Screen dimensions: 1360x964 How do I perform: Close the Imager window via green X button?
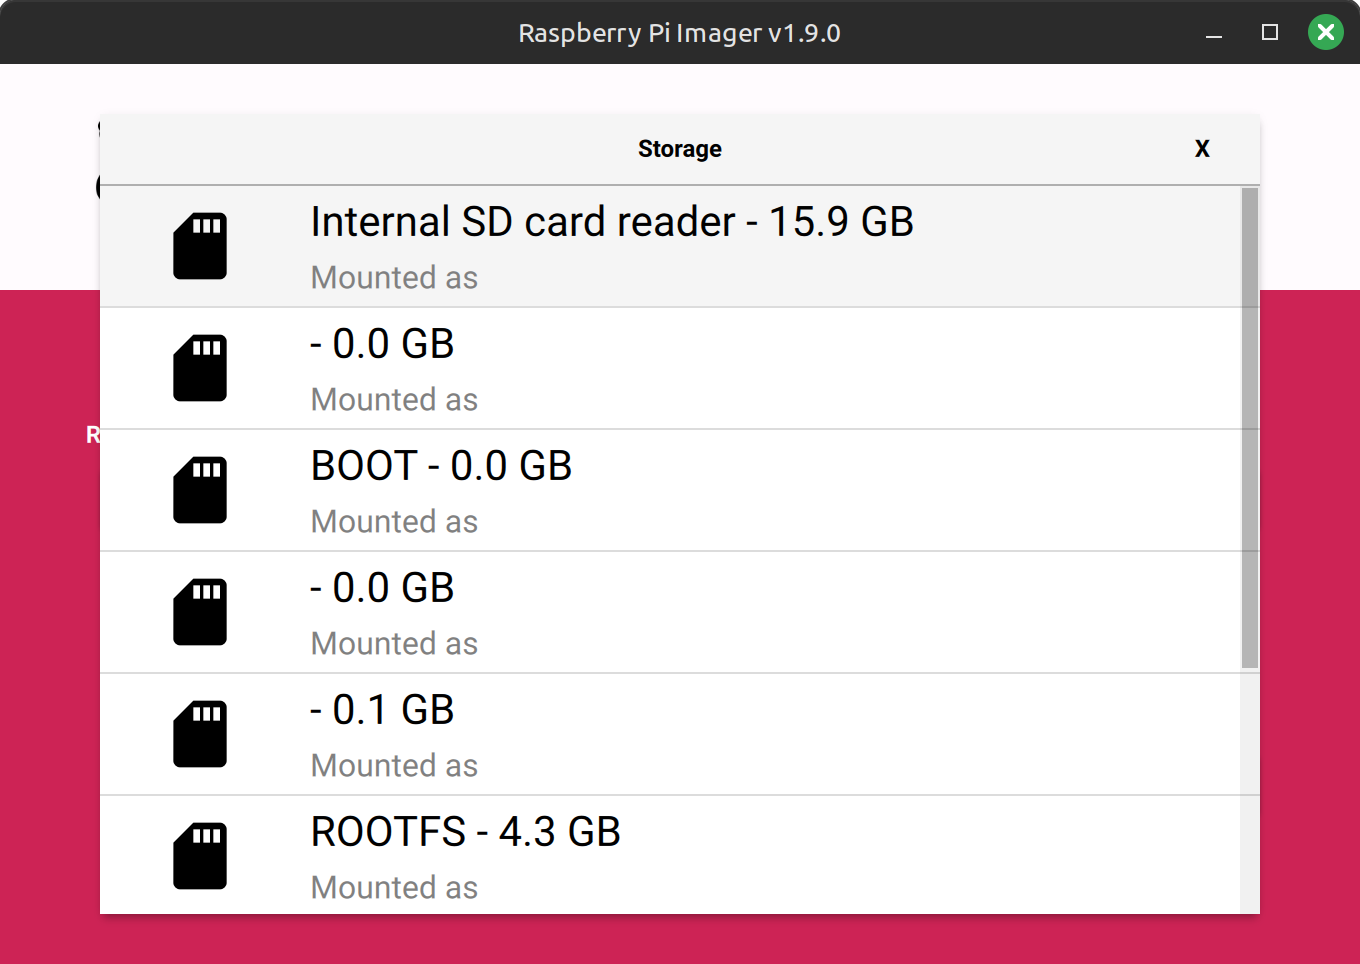click(x=1326, y=33)
